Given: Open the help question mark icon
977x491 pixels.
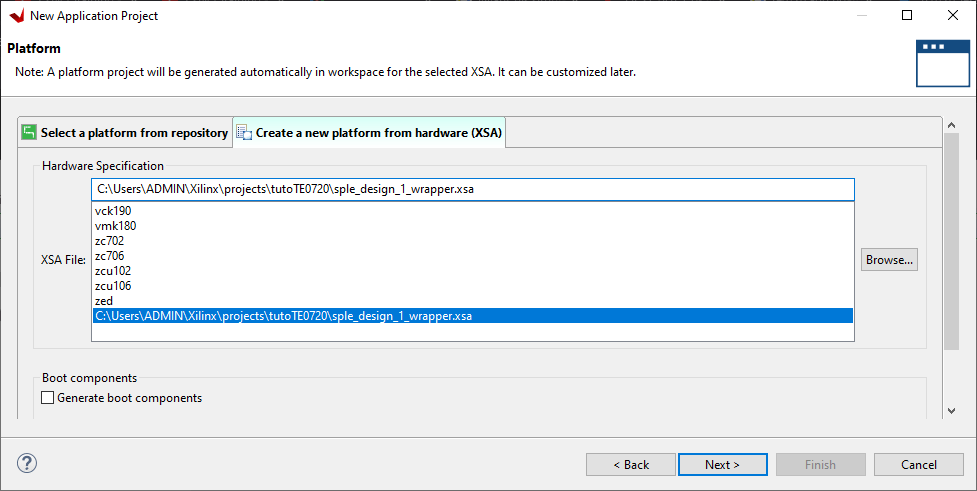Looking at the screenshot, I should pos(27,463).
